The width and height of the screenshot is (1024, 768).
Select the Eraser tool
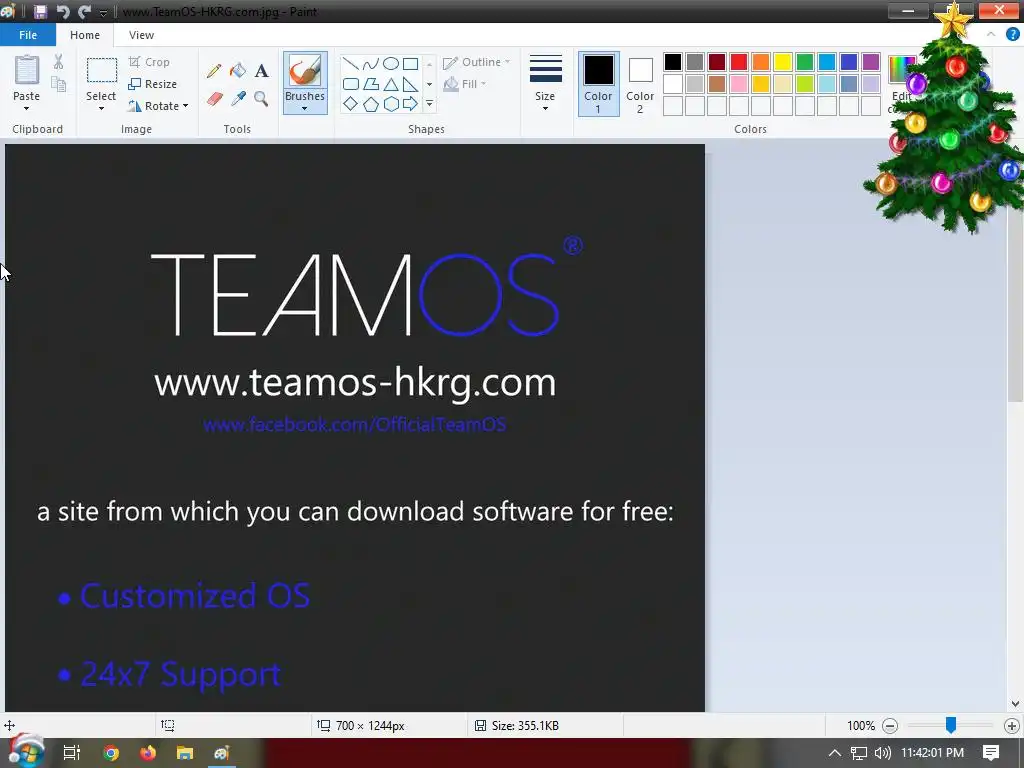[214, 99]
